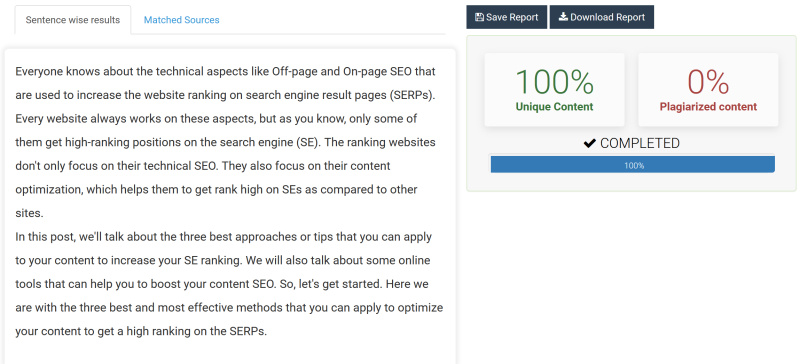Open the Sentence wise results tab
This screenshot has width=800, height=364.
pyautogui.click(x=73, y=20)
